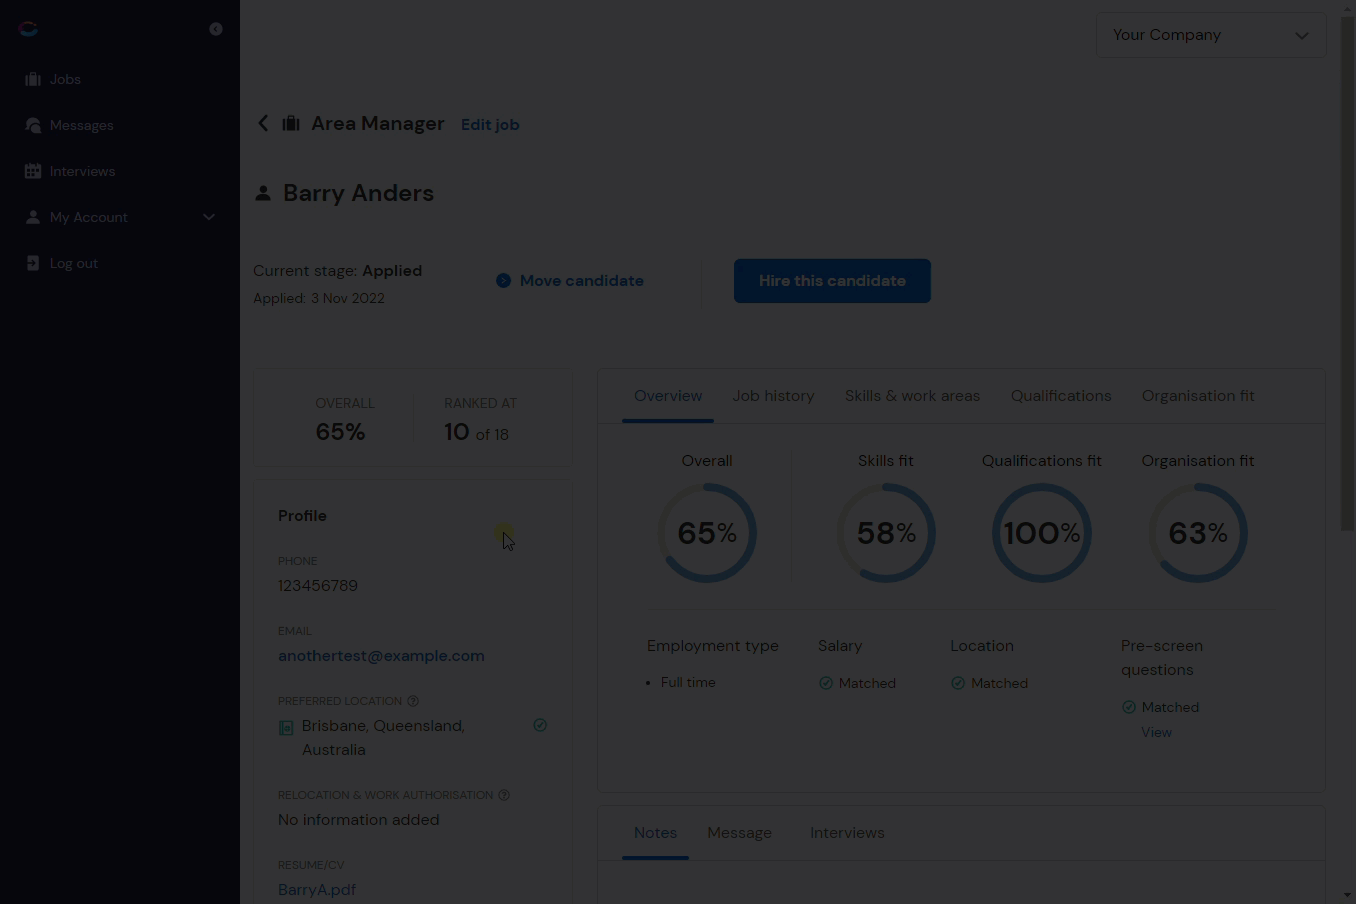Click View under Pre-screen questions
Image resolution: width=1356 pixels, height=904 pixels.
tap(1156, 732)
